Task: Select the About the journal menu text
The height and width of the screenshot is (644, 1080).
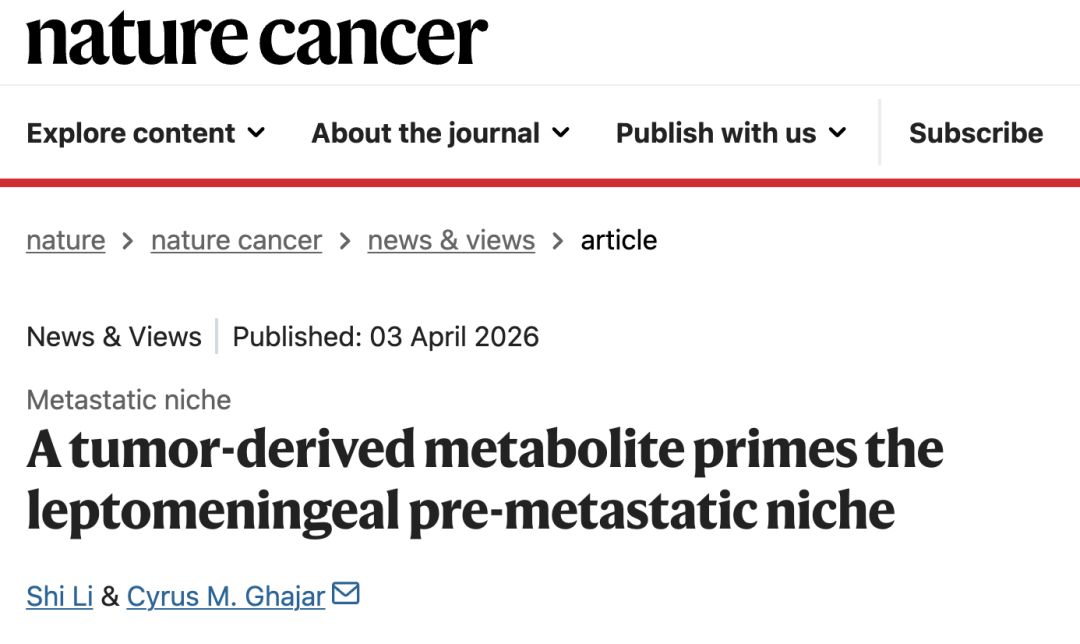Action: pos(425,133)
